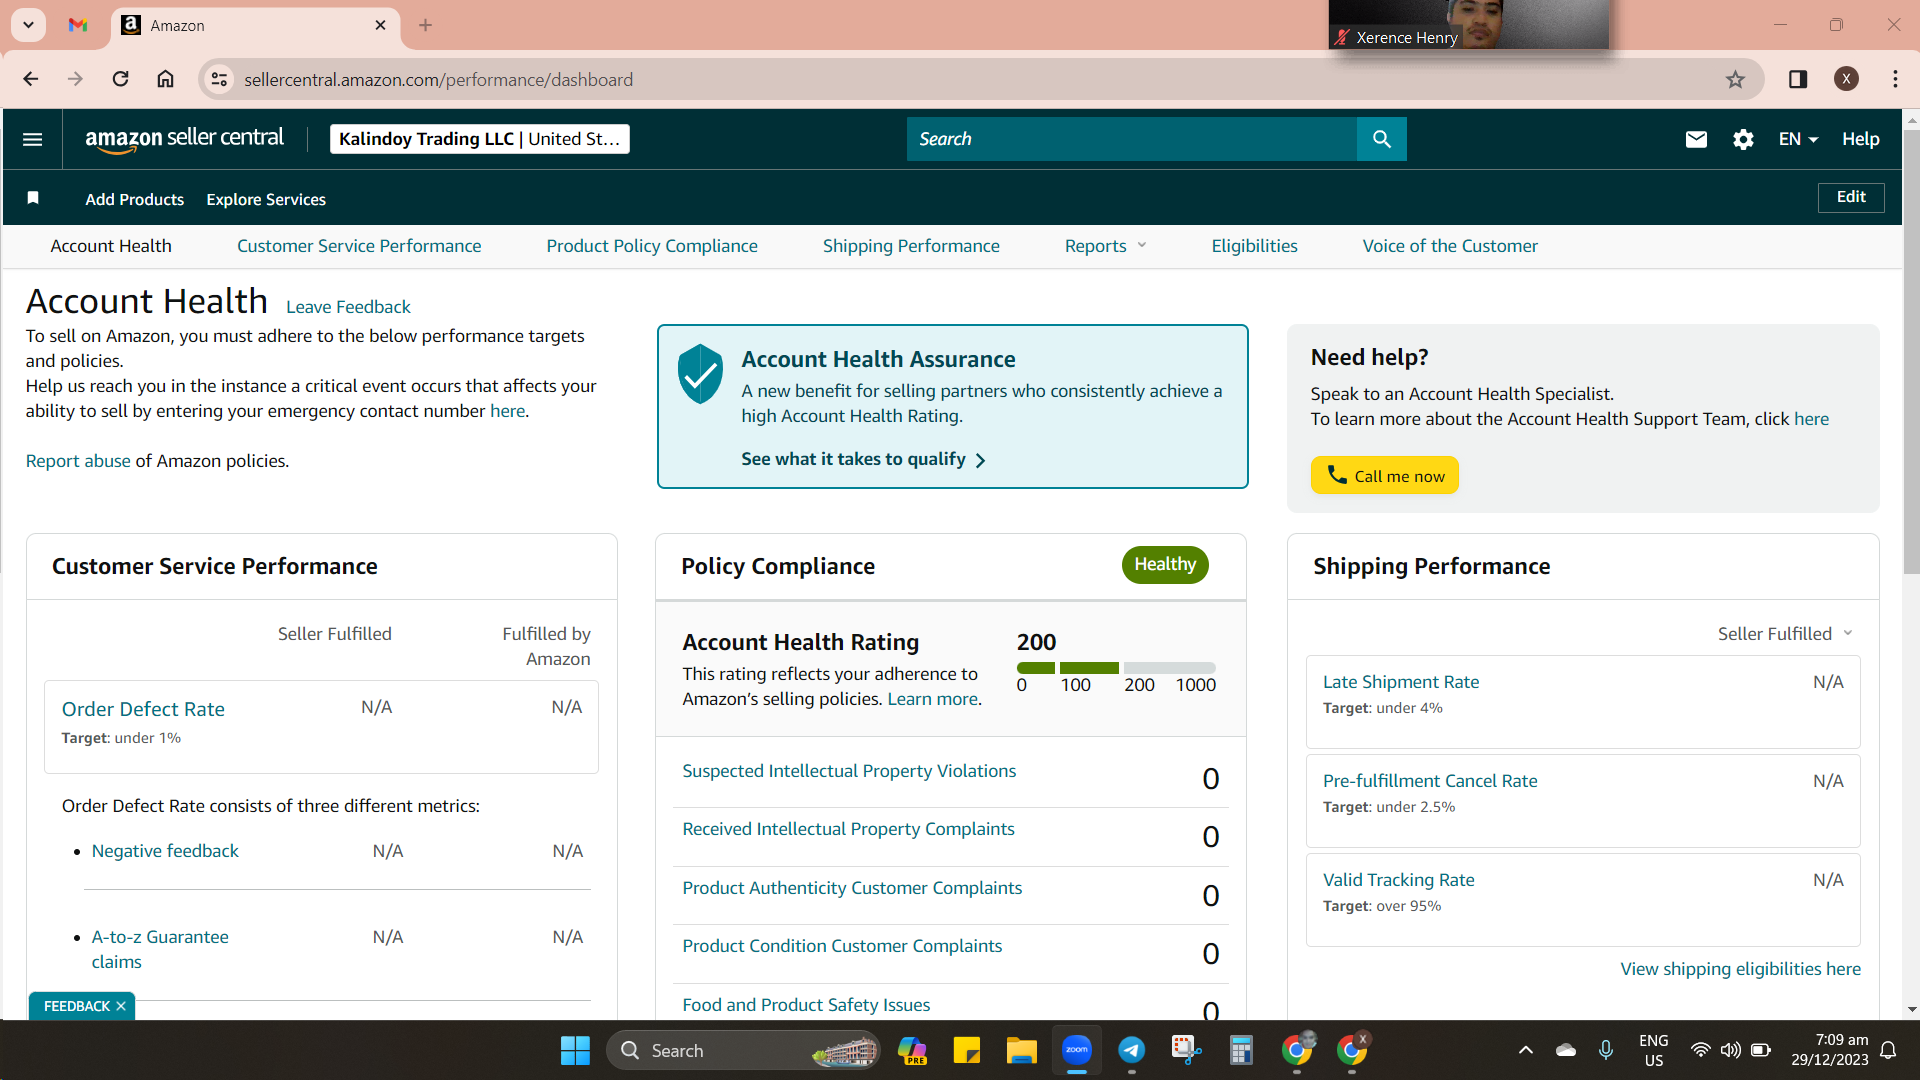Toggle the browser side panel icon
The width and height of the screenshot is (1920, 1080).
(x=1797, y=79)
